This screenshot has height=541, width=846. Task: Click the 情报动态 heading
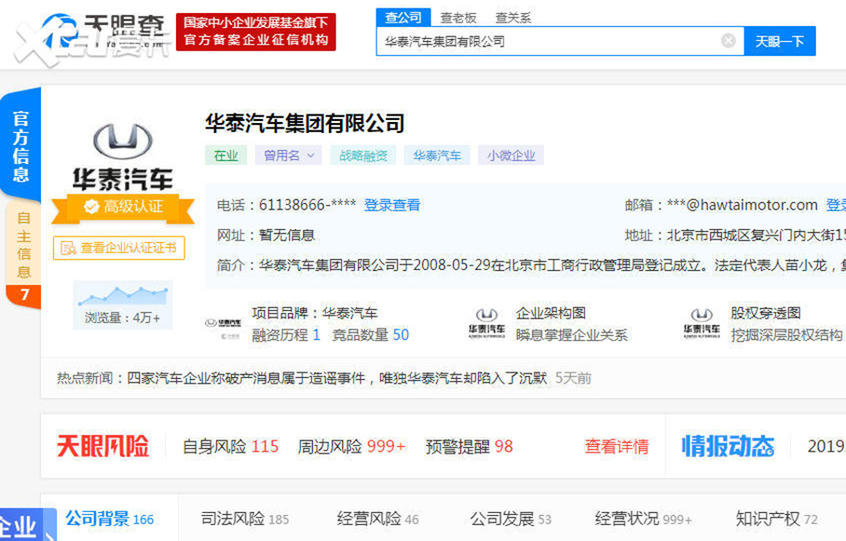pos(728,446)
